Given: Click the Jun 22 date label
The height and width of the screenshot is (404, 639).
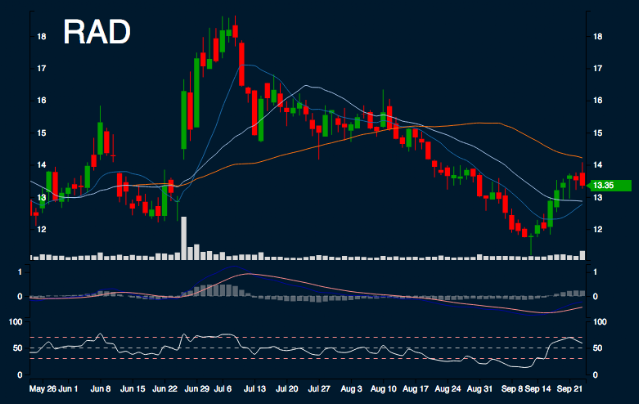Looking at the screenshot, I should [165, 389].
